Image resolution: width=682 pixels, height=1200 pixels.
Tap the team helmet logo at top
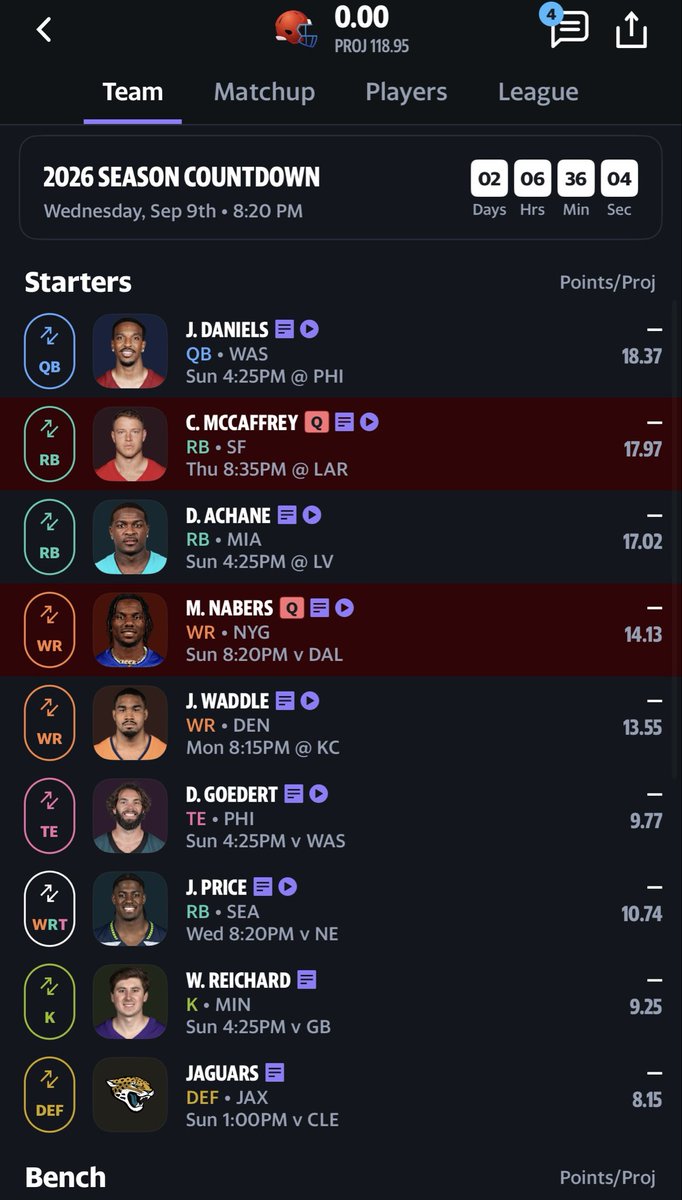[x=296, y=29]
